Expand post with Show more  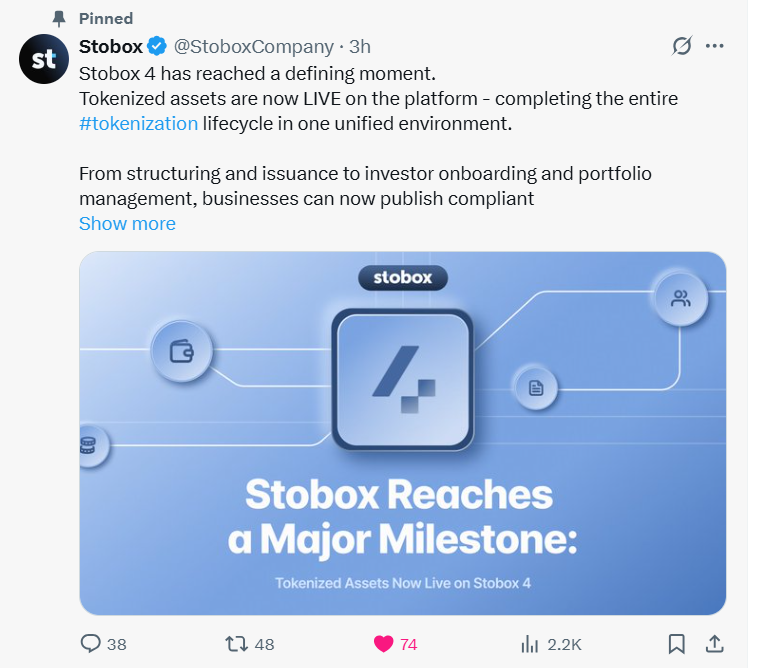point(127,224)
